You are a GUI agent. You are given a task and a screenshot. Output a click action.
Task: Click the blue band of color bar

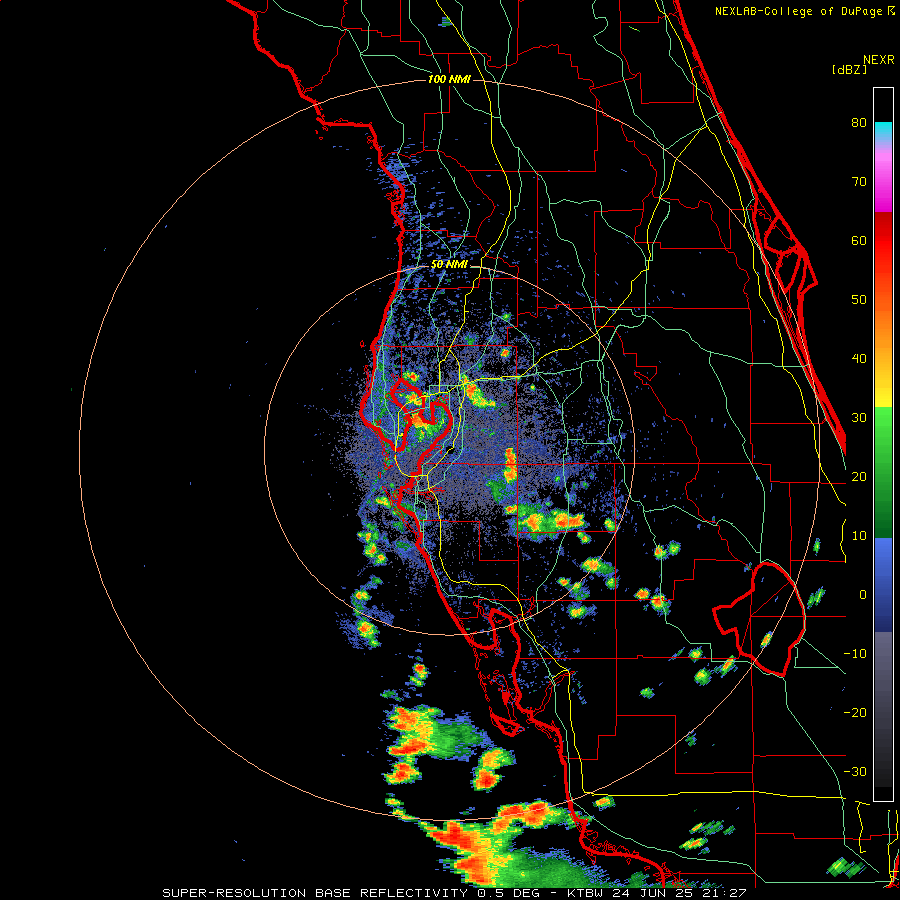[x=883, y=584]
